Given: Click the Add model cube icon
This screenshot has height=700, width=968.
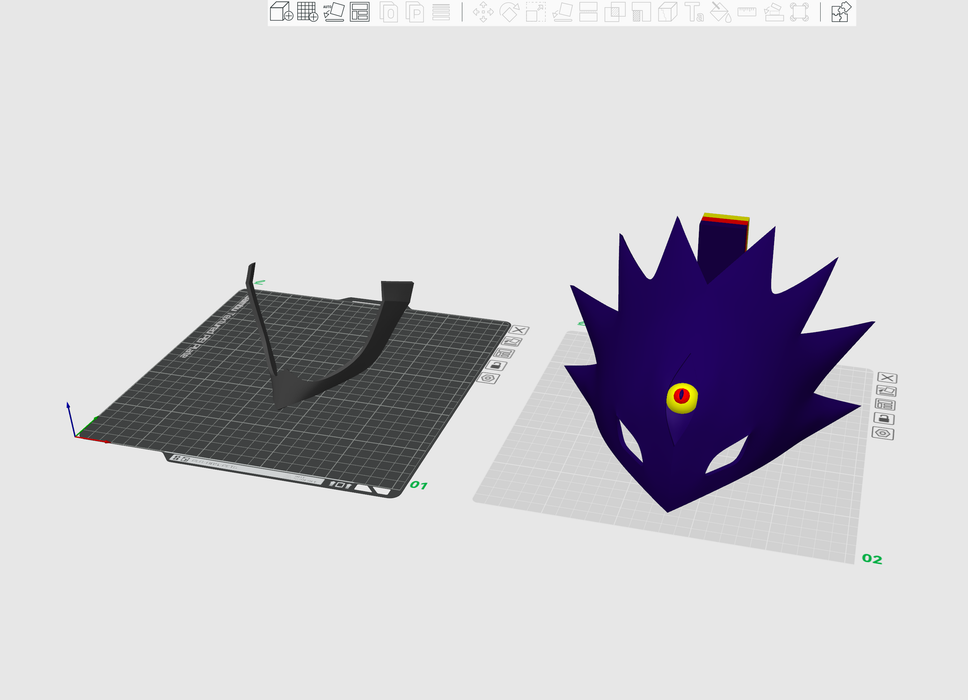Looking at the screenshot, I should (x=281, y=12).
